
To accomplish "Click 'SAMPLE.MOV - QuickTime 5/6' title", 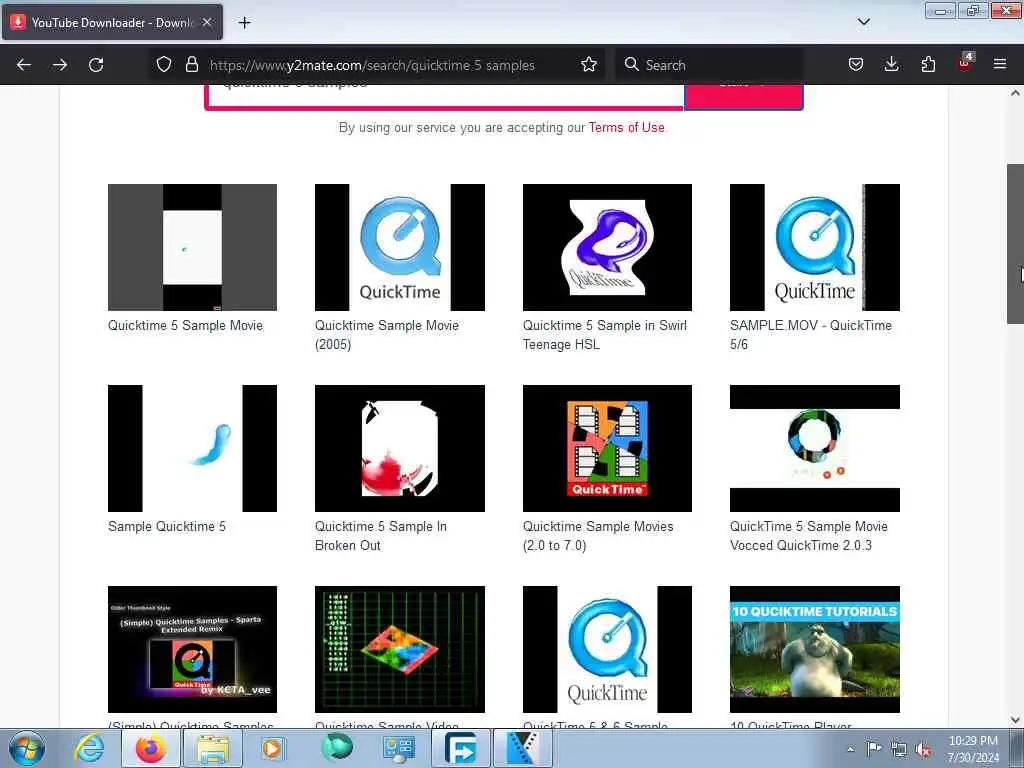I will [x=810, y=335].
